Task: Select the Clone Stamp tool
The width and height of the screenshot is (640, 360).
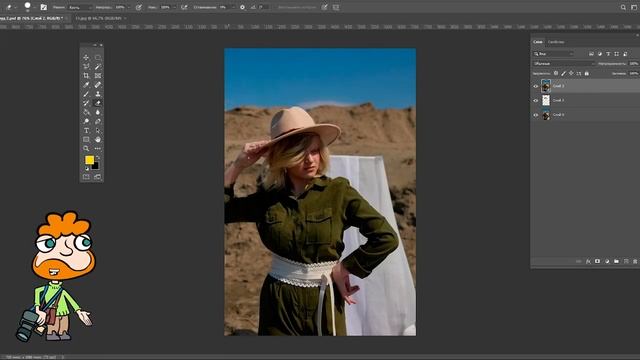Action: point(98,94)
